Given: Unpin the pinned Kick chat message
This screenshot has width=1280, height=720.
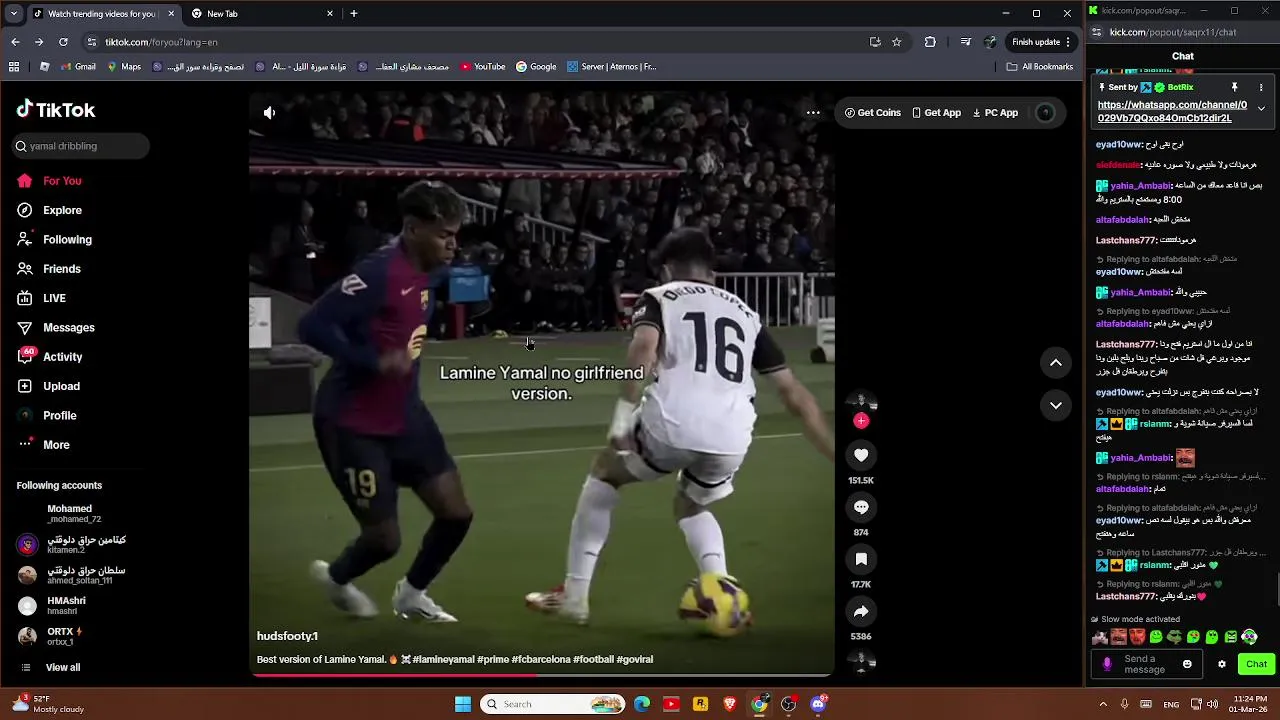Looking at the screenshot, I should pyautogui.click(x=1234, y=88).
